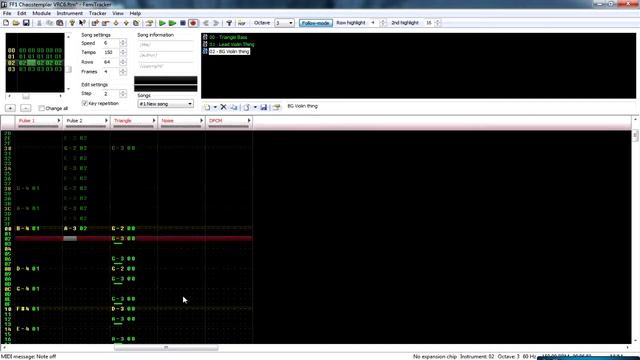Remove the selected instrument
Viewport: 640px width, 360px height.
pos(223,107)
